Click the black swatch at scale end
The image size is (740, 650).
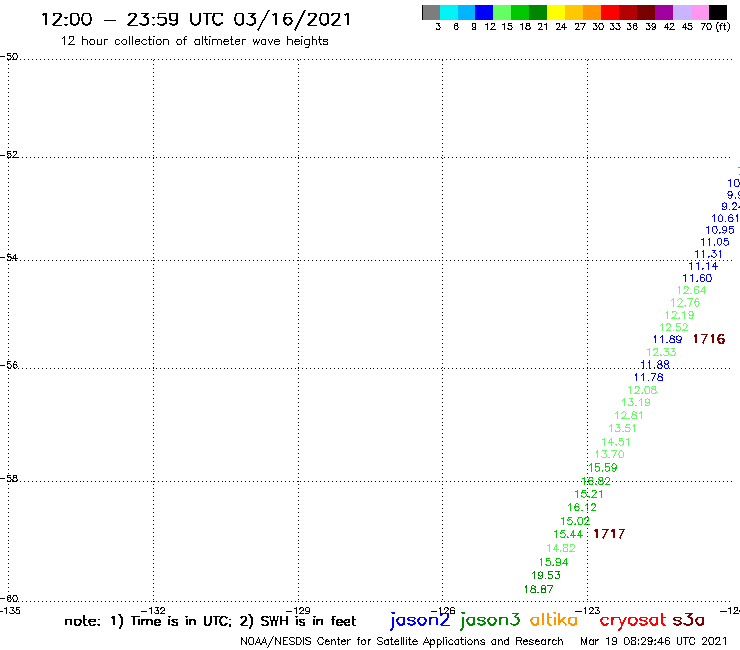(718, 12)
